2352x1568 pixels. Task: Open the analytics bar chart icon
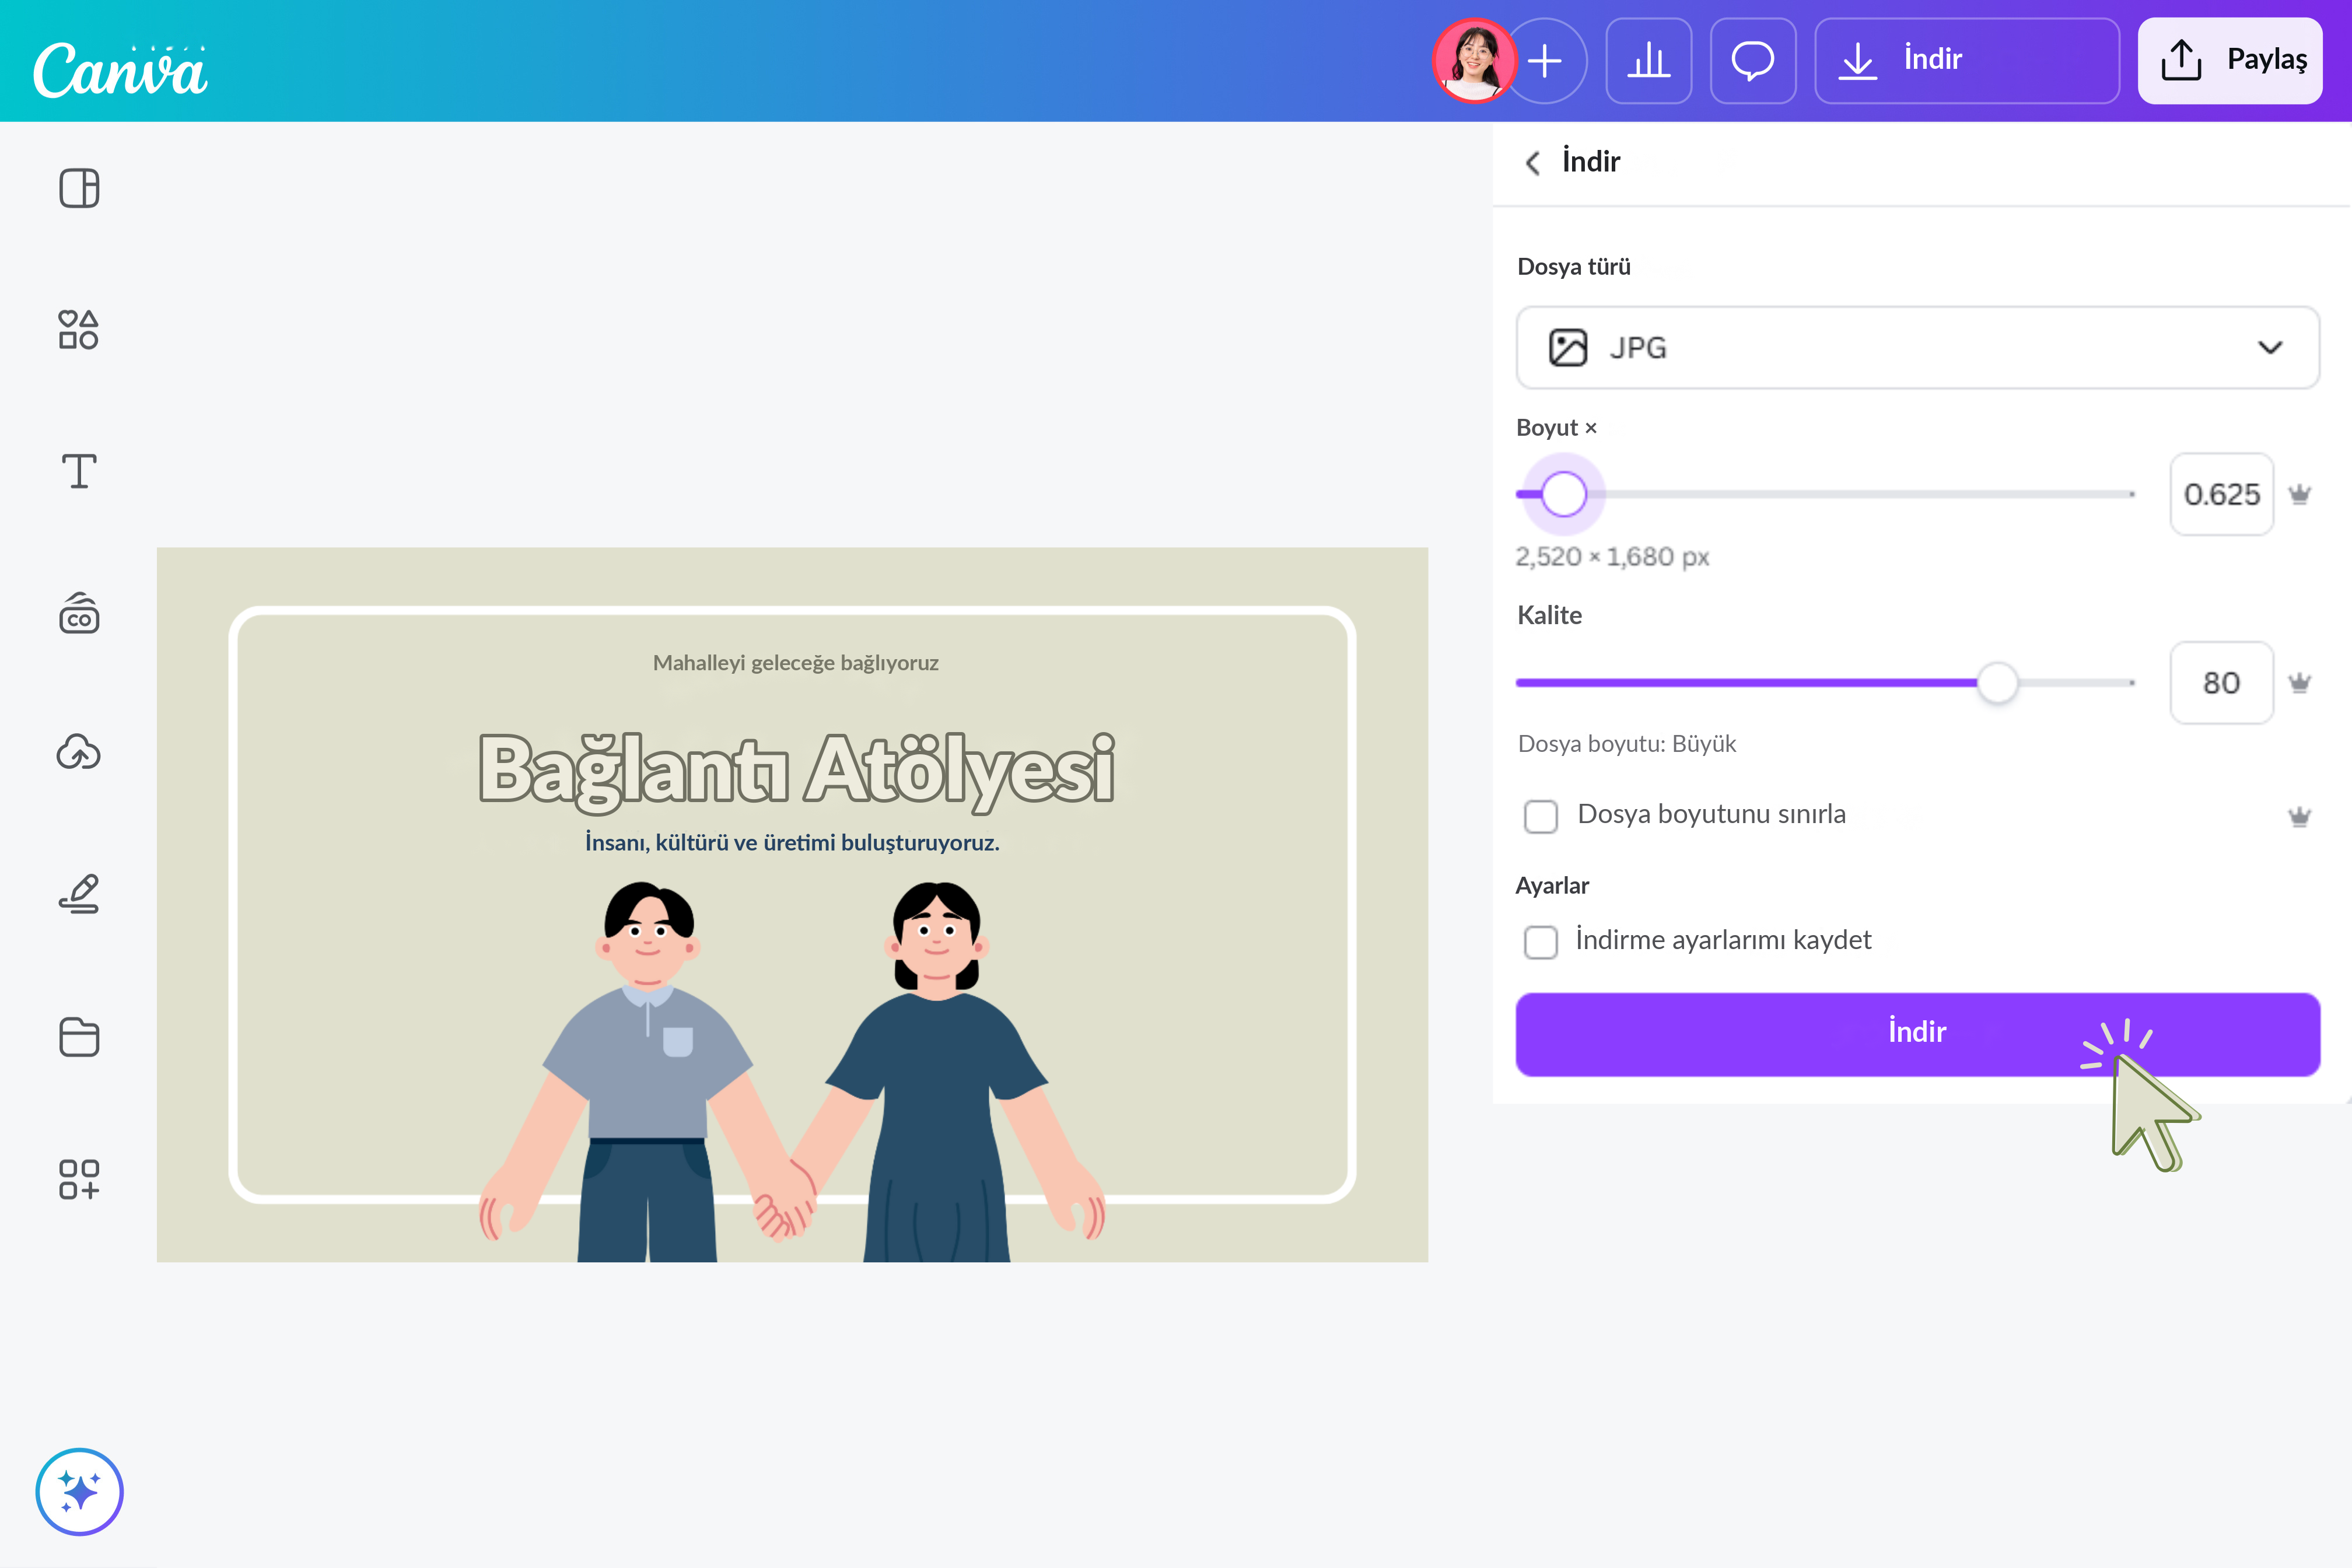tap(1649, 60)
